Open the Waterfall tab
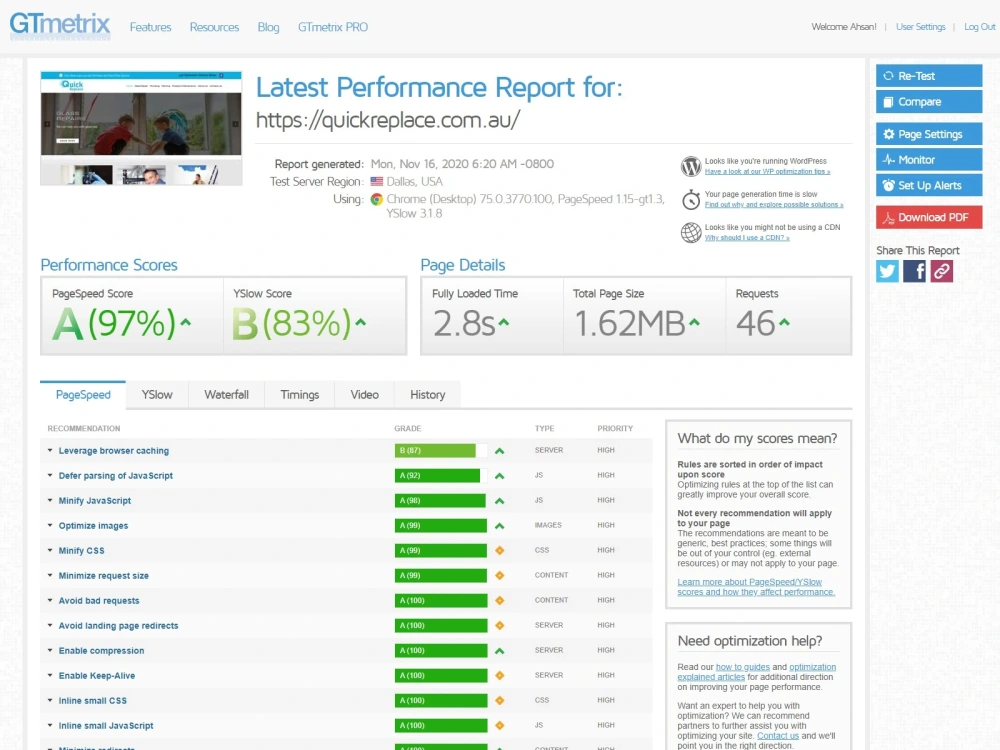This screenshot has height=750, width=1000. (x=226, y=394)
